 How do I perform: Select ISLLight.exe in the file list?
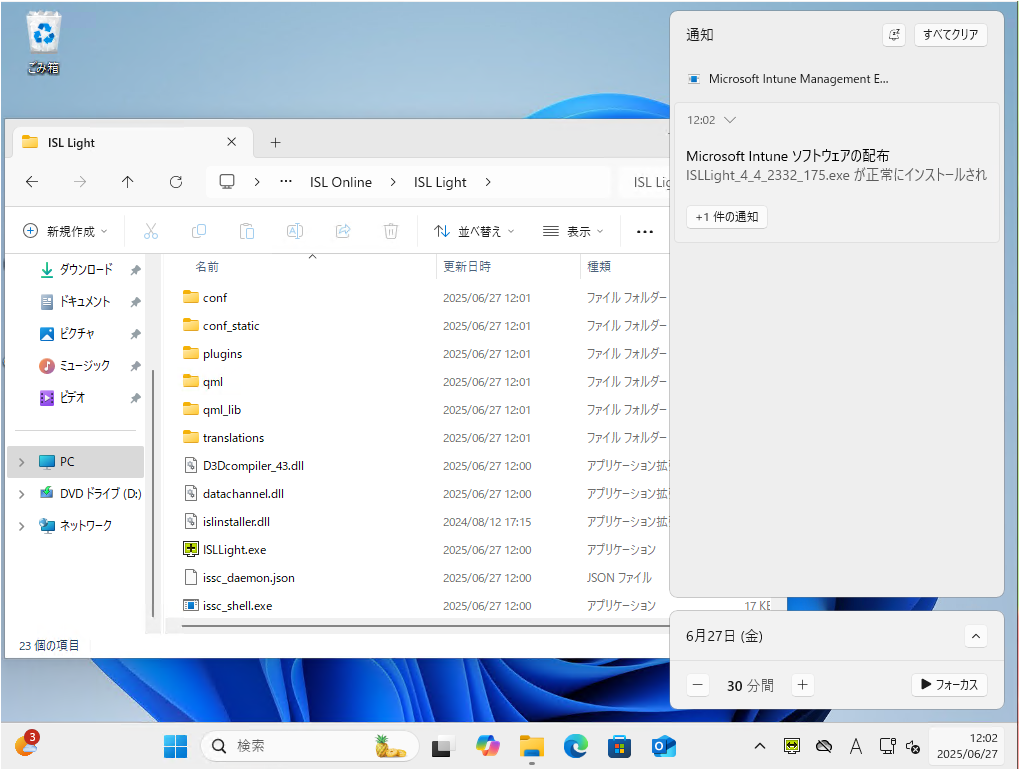[425, 550]
